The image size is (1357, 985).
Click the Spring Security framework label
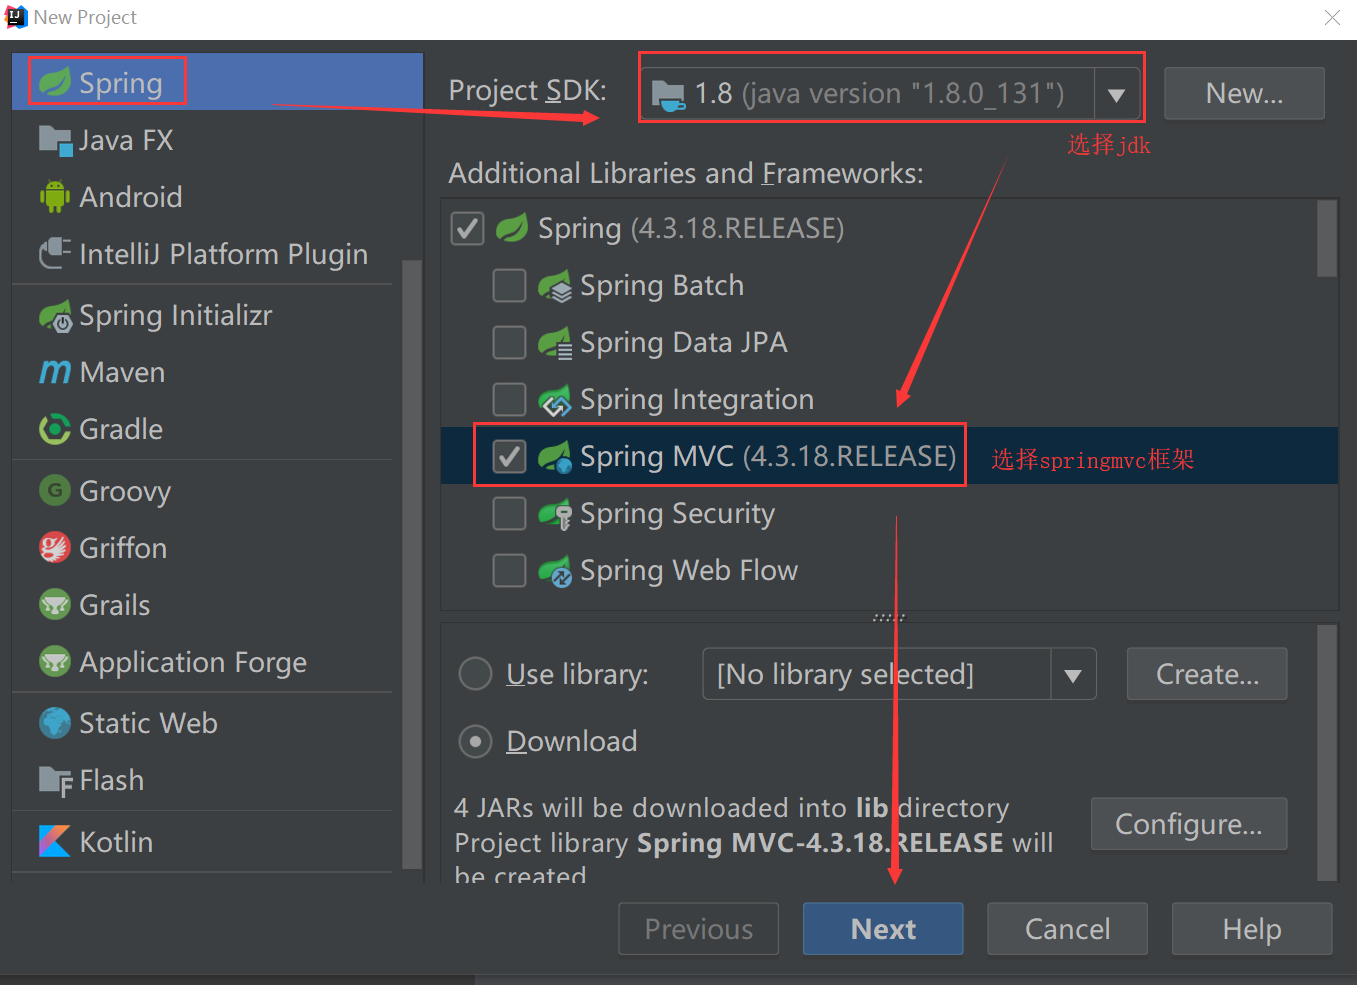(677, 514)
